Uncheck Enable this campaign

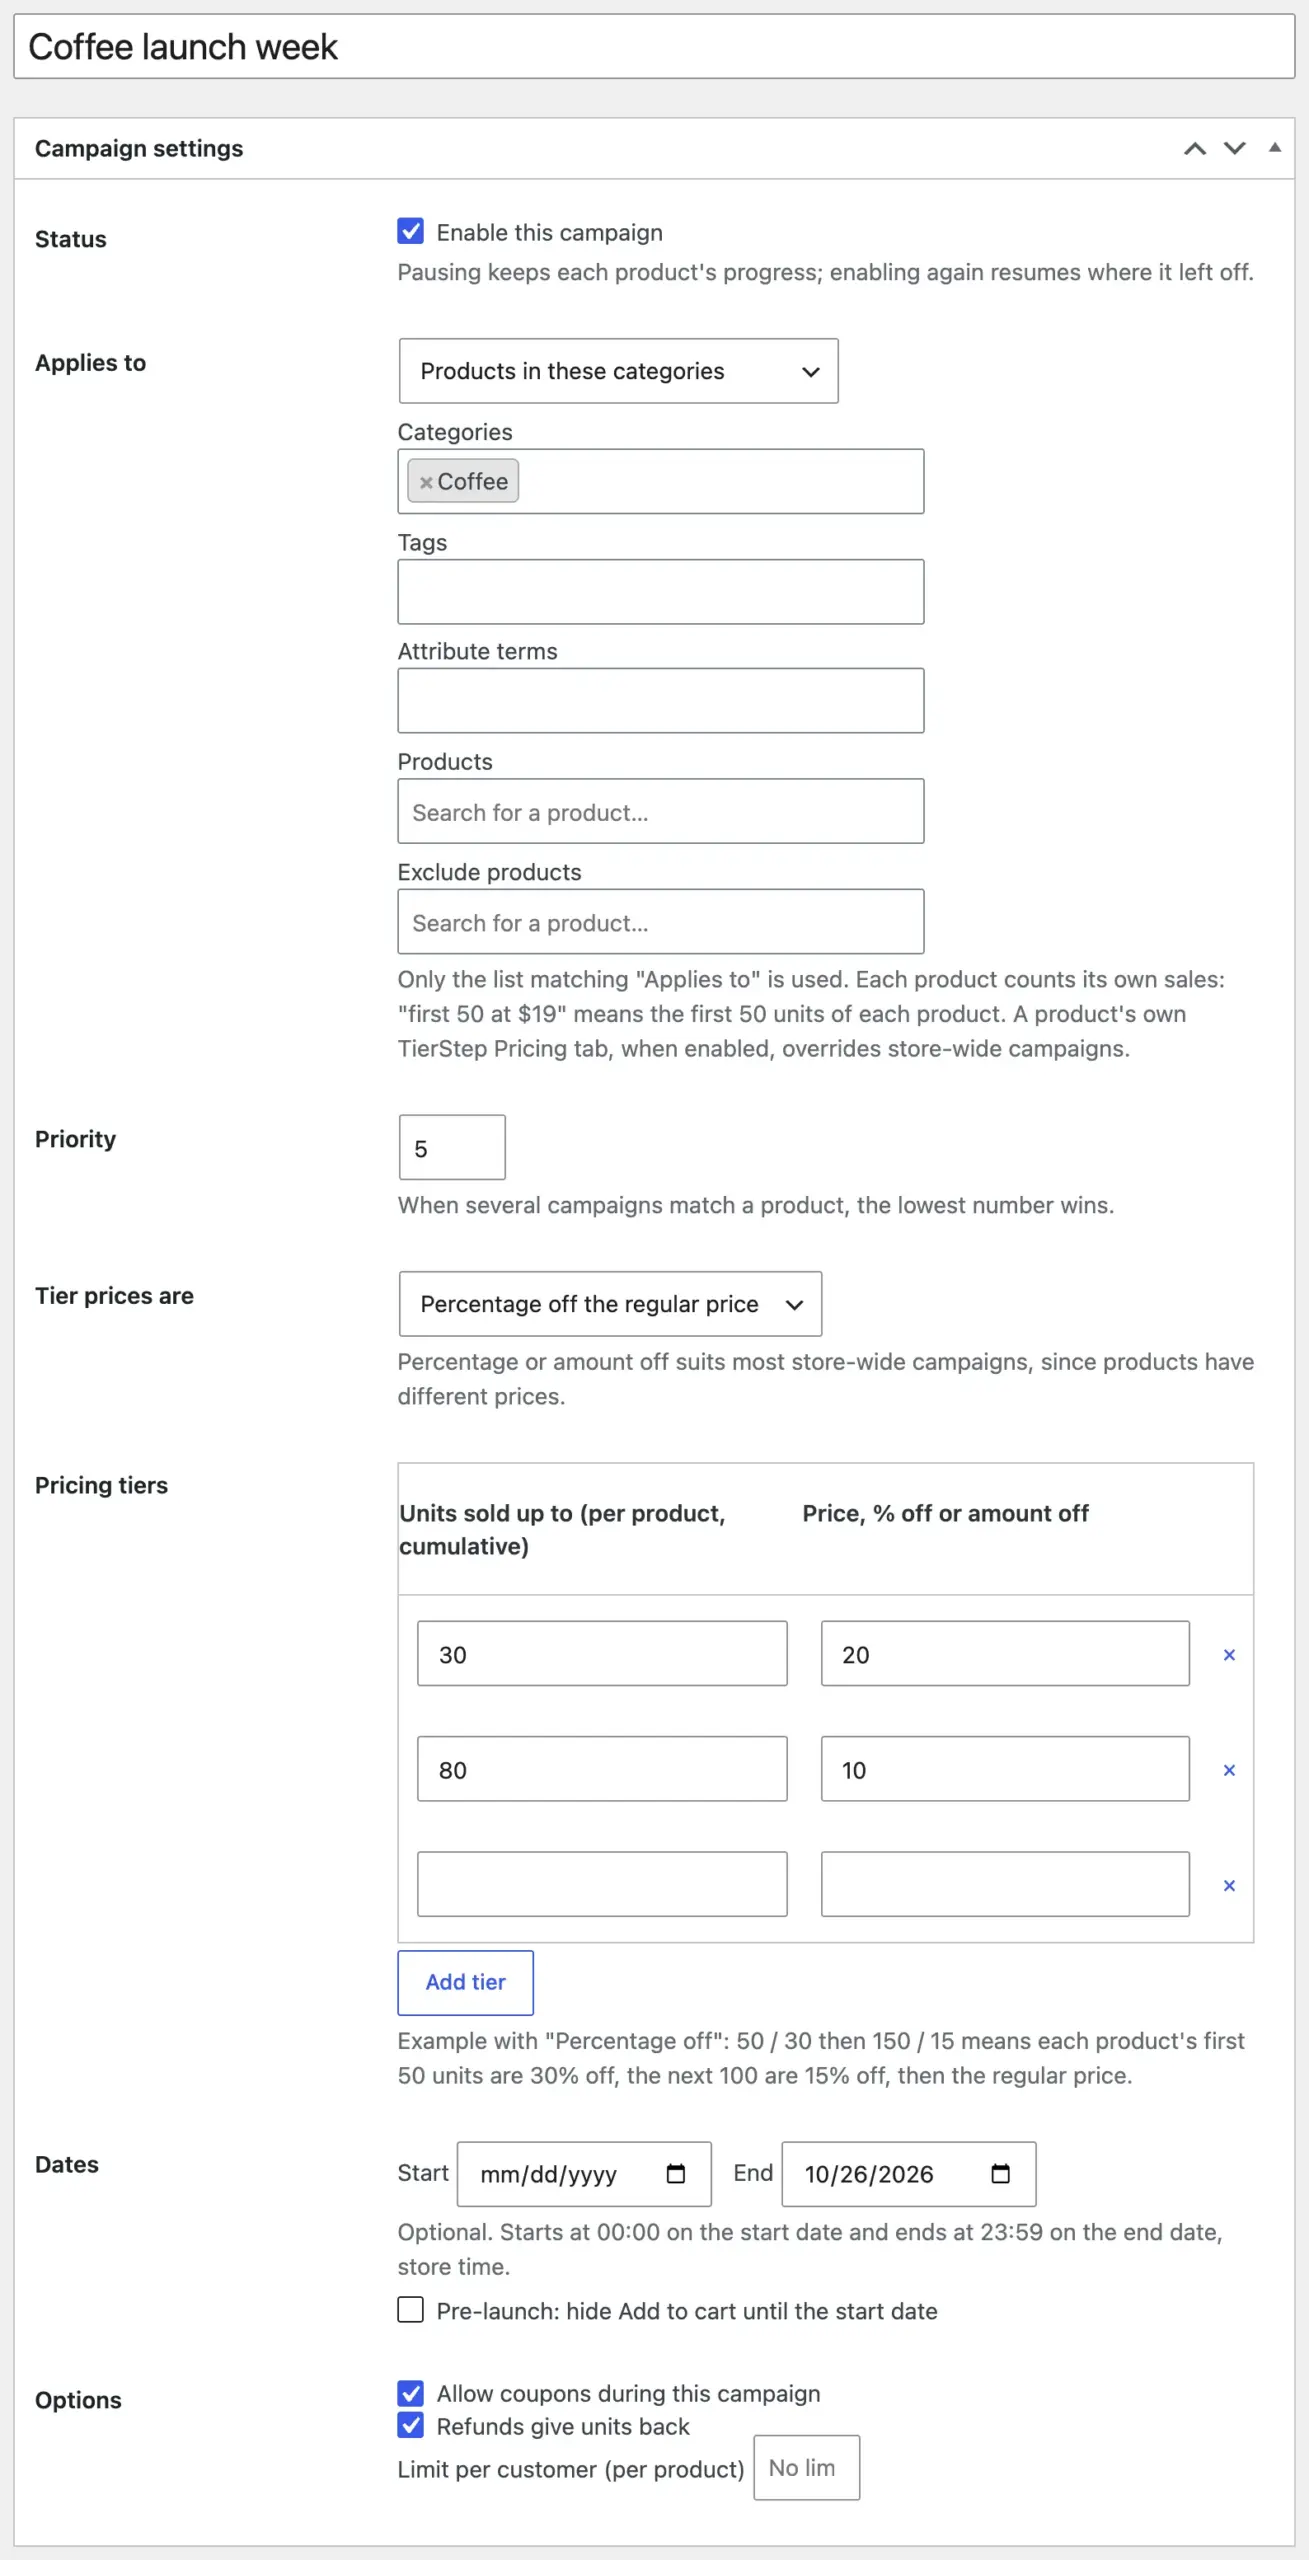point(410,231)
